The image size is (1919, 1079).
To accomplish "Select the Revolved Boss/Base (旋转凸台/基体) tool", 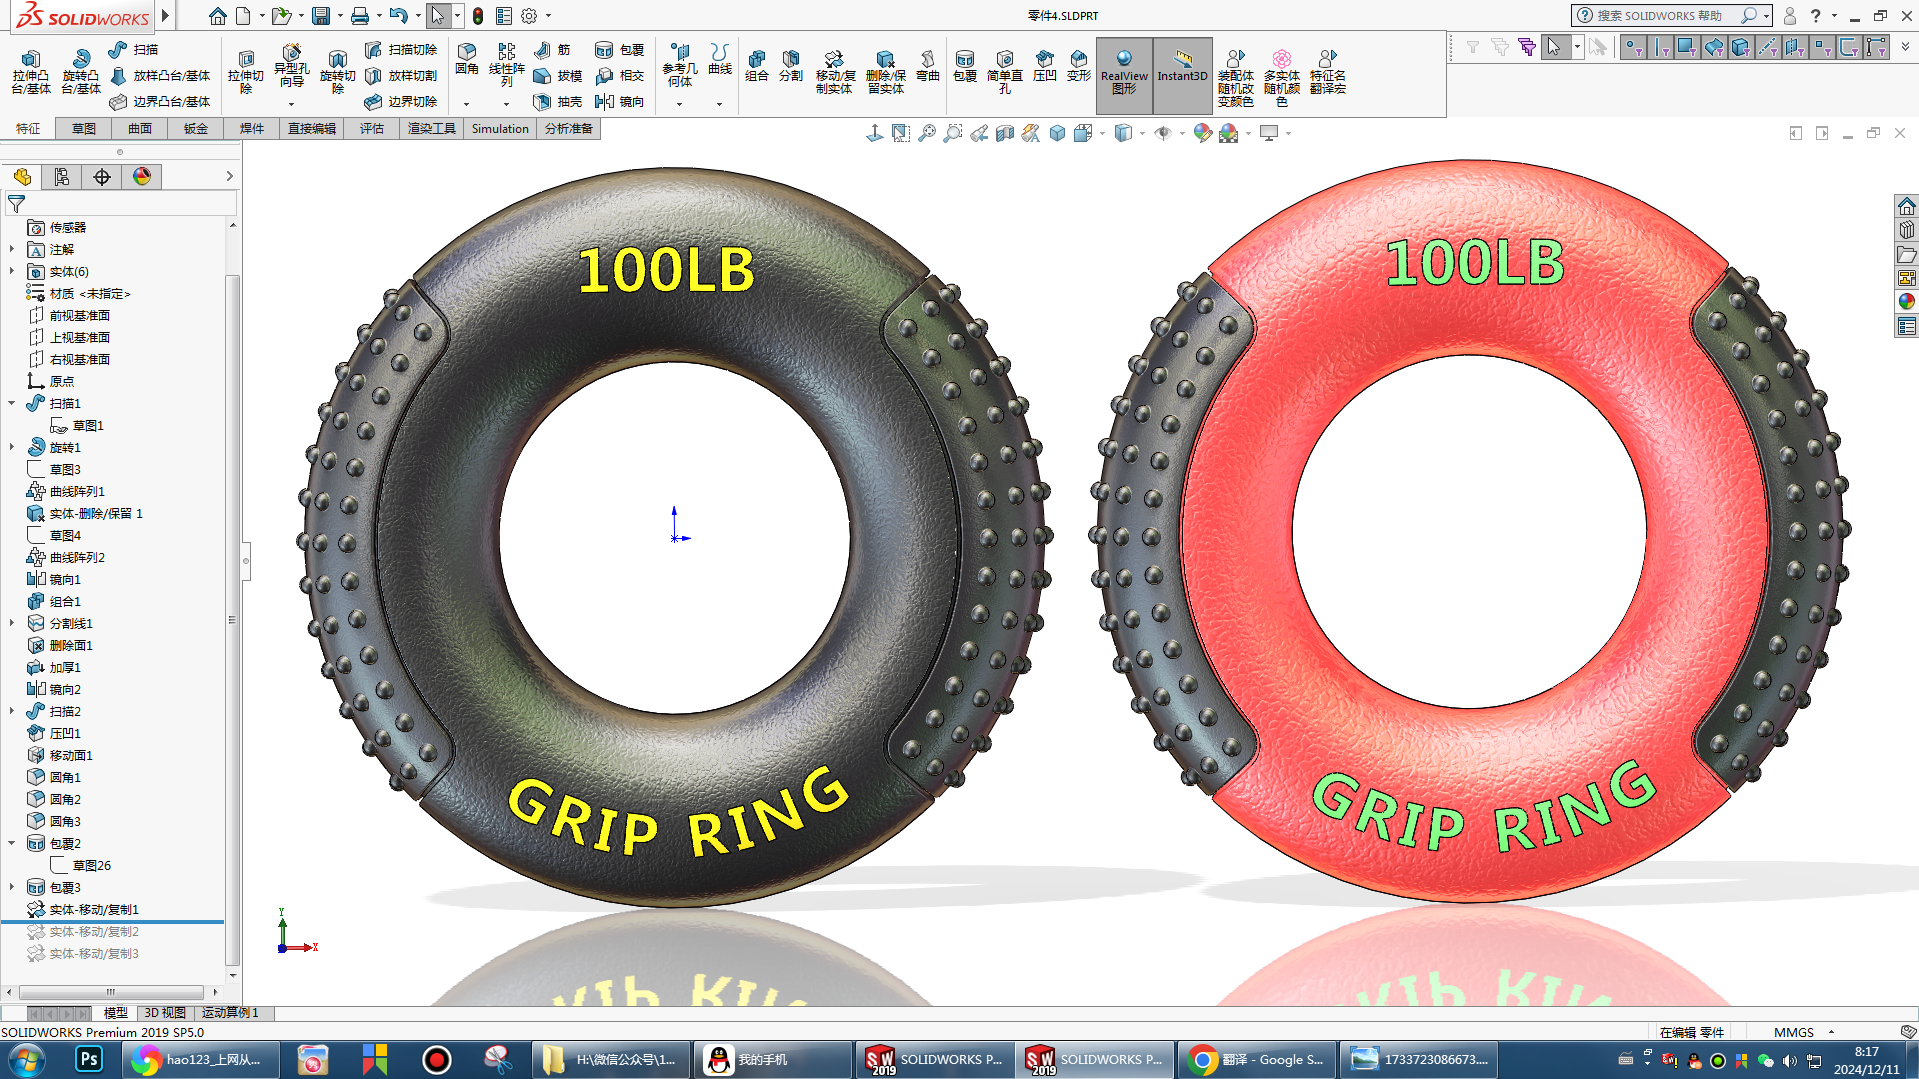I will coord(80,72).
